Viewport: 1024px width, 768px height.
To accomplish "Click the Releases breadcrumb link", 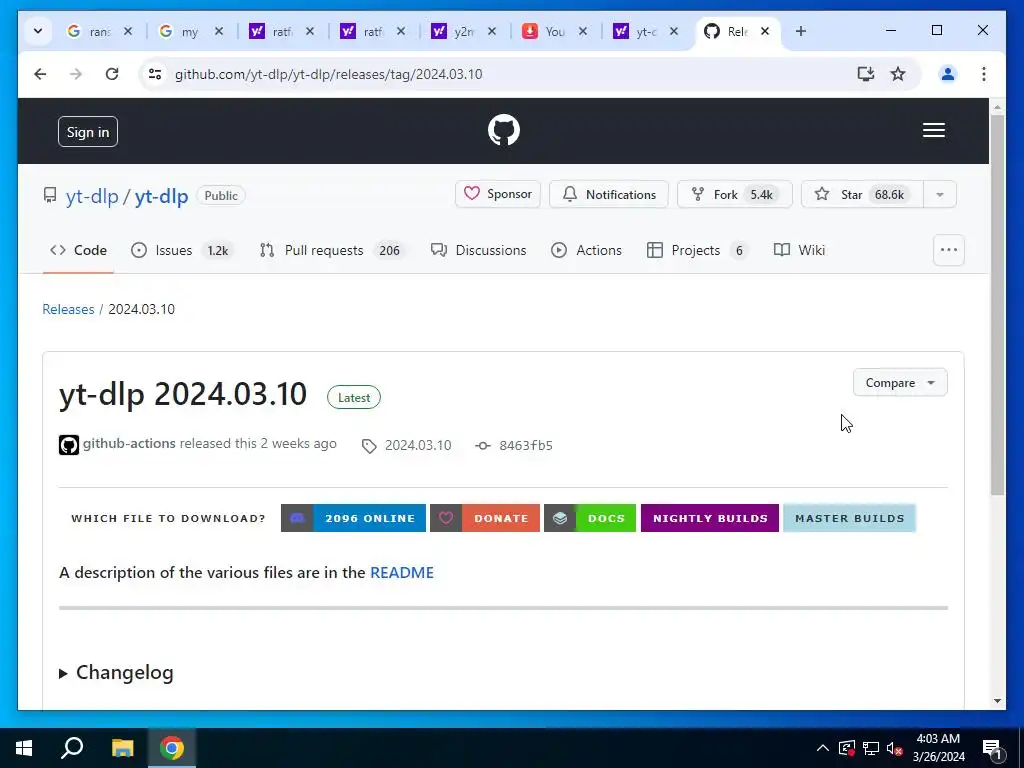I will (68, 309).
